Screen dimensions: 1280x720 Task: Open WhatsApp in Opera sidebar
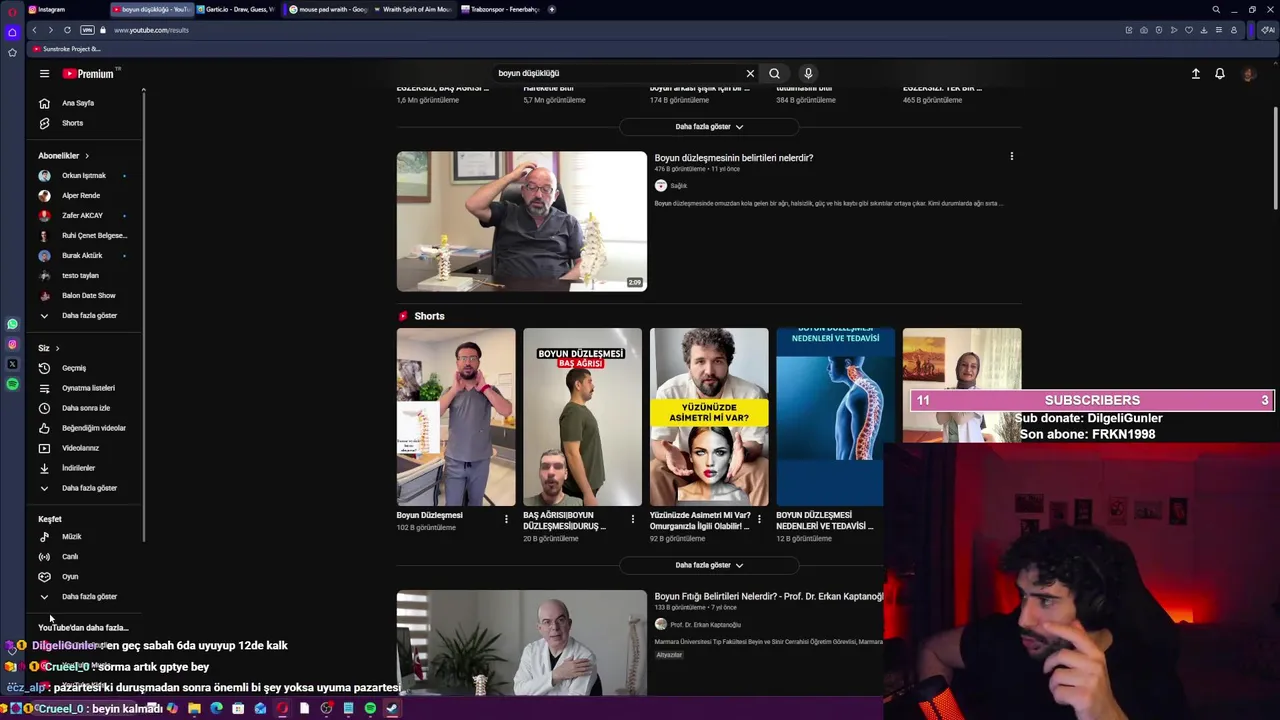click(12, 324)
